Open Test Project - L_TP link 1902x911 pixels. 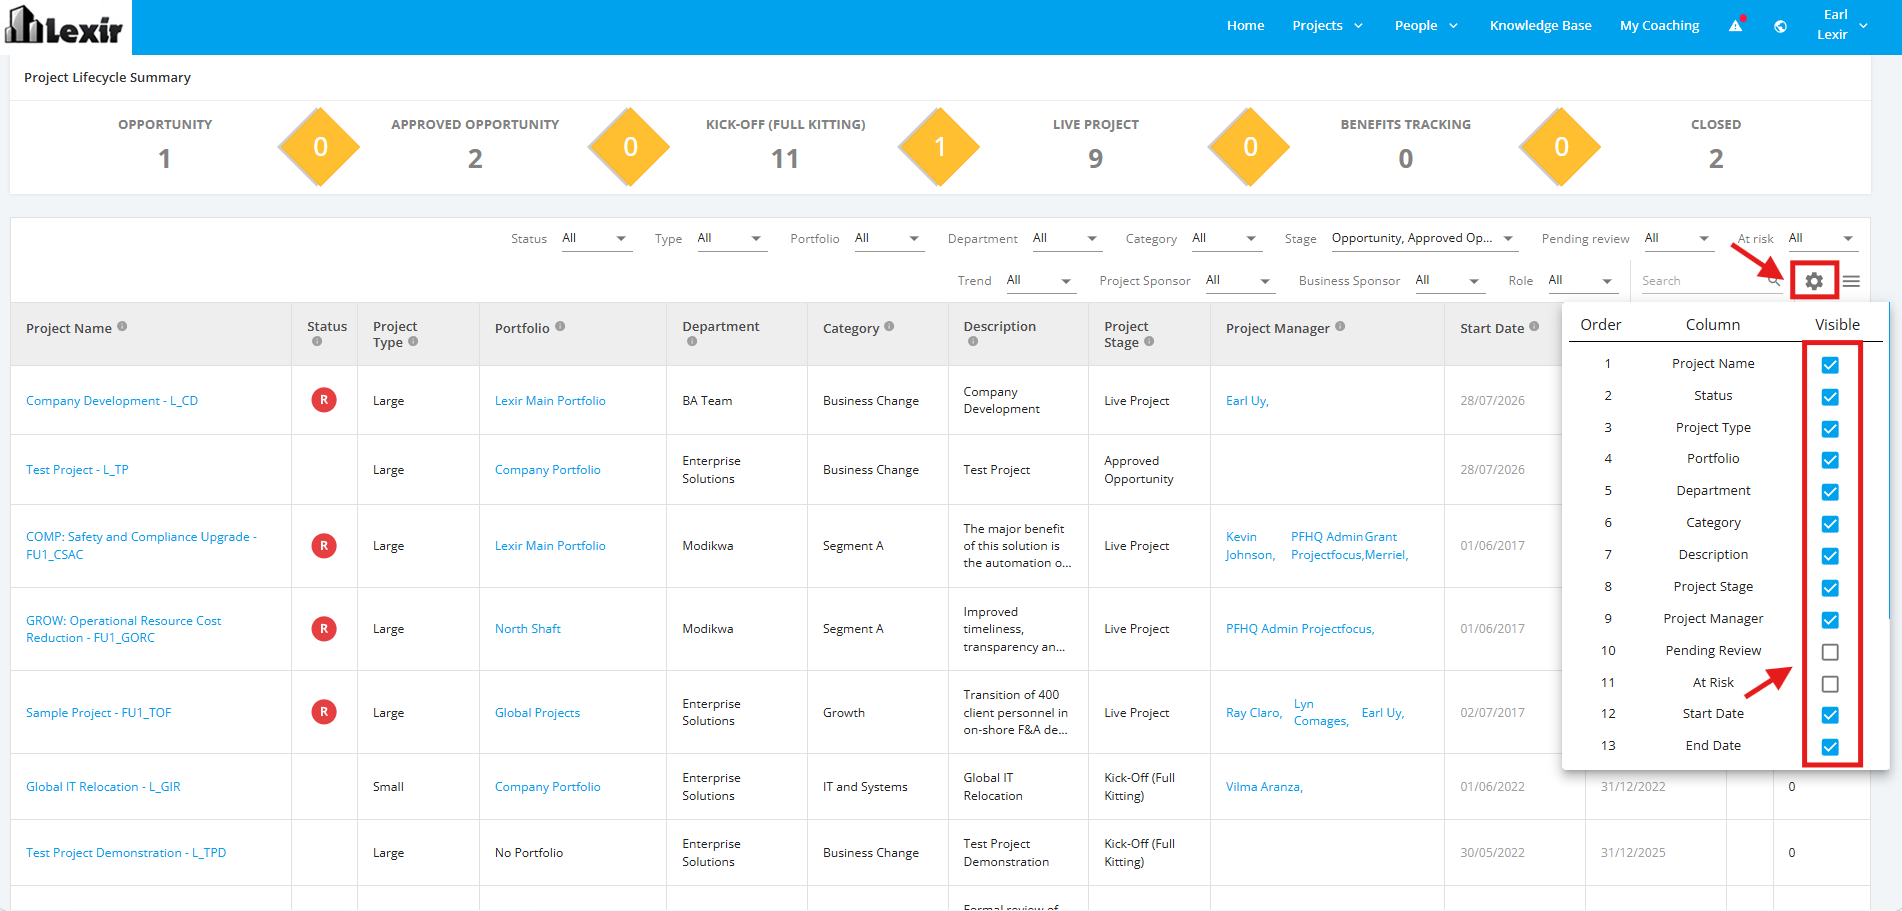(x=77, y=470)
